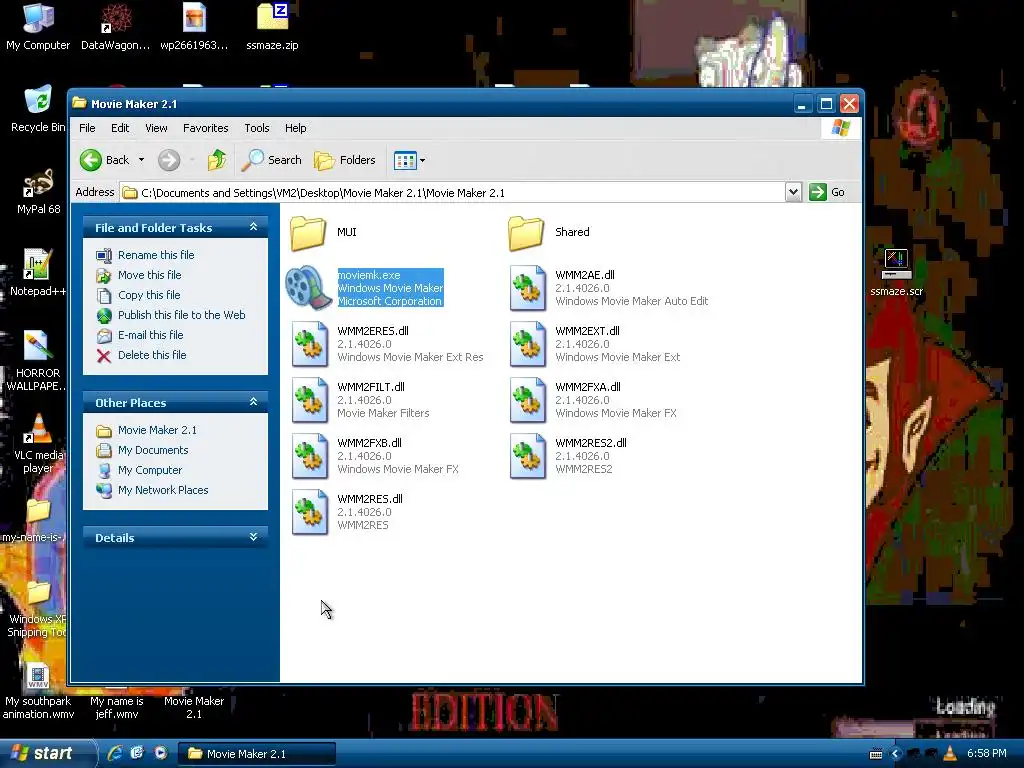Viewport: 1024px width, 768px height.
Task: Click the Forward arrow button
Action: coord(169,160)
